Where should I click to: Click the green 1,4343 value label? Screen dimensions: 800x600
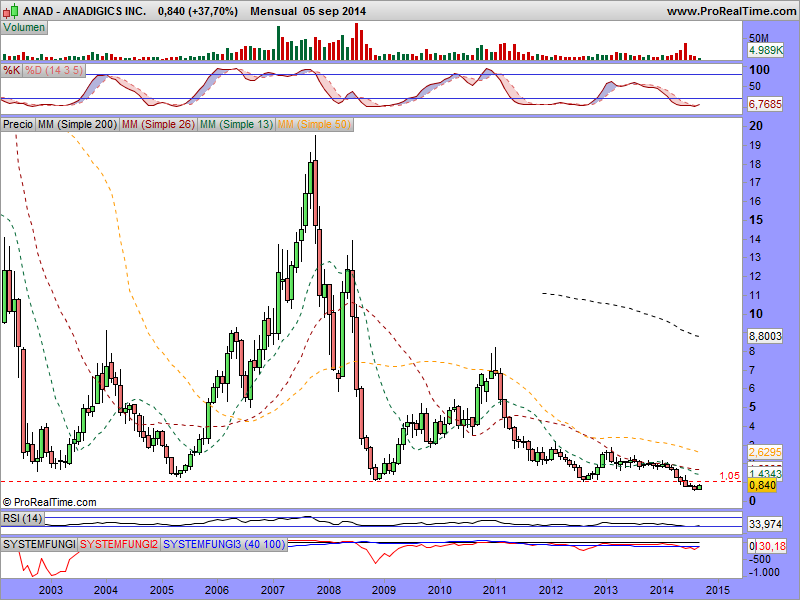click(x=765, y=474)
